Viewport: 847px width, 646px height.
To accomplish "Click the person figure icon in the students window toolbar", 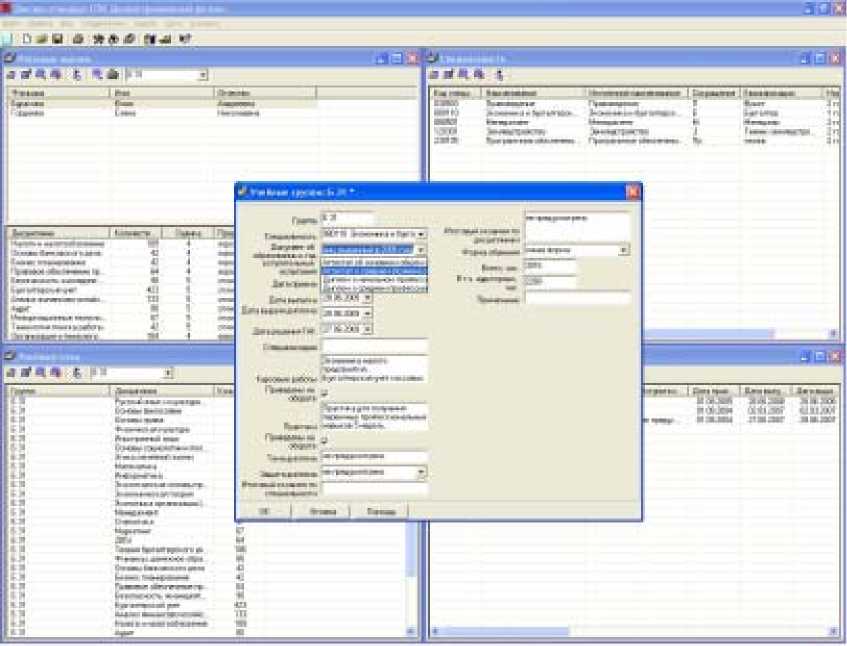I will (x=77, y=75).
